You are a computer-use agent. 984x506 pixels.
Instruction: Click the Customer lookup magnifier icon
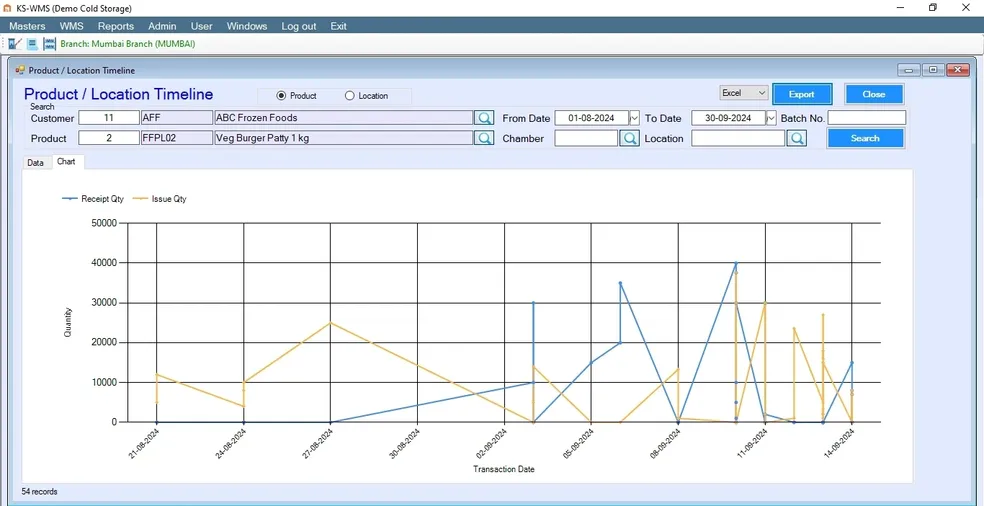point(484,118)
